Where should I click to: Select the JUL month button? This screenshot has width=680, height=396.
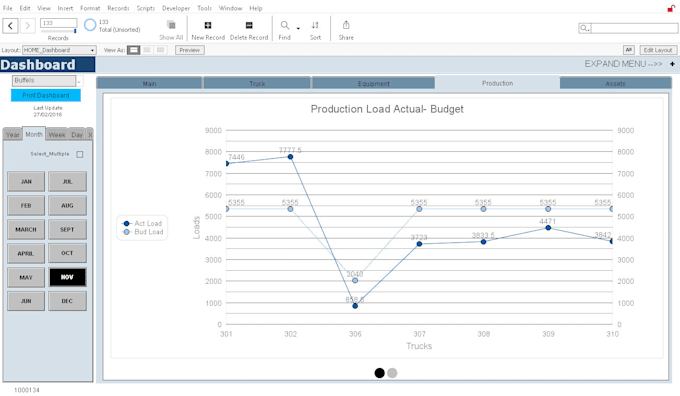coord(67,181)
